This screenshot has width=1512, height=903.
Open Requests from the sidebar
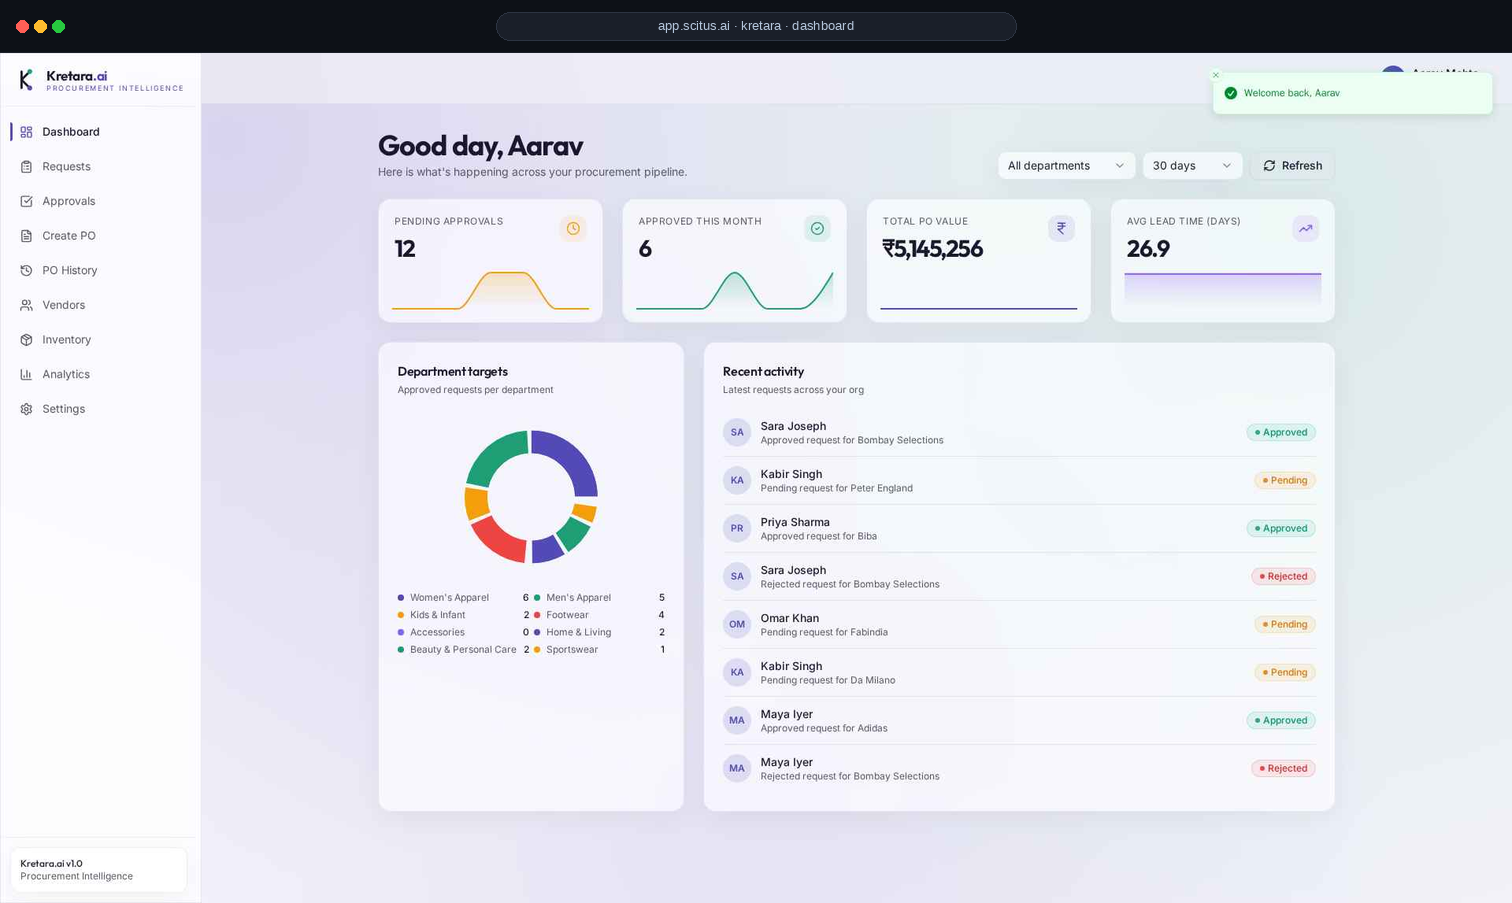100,167
